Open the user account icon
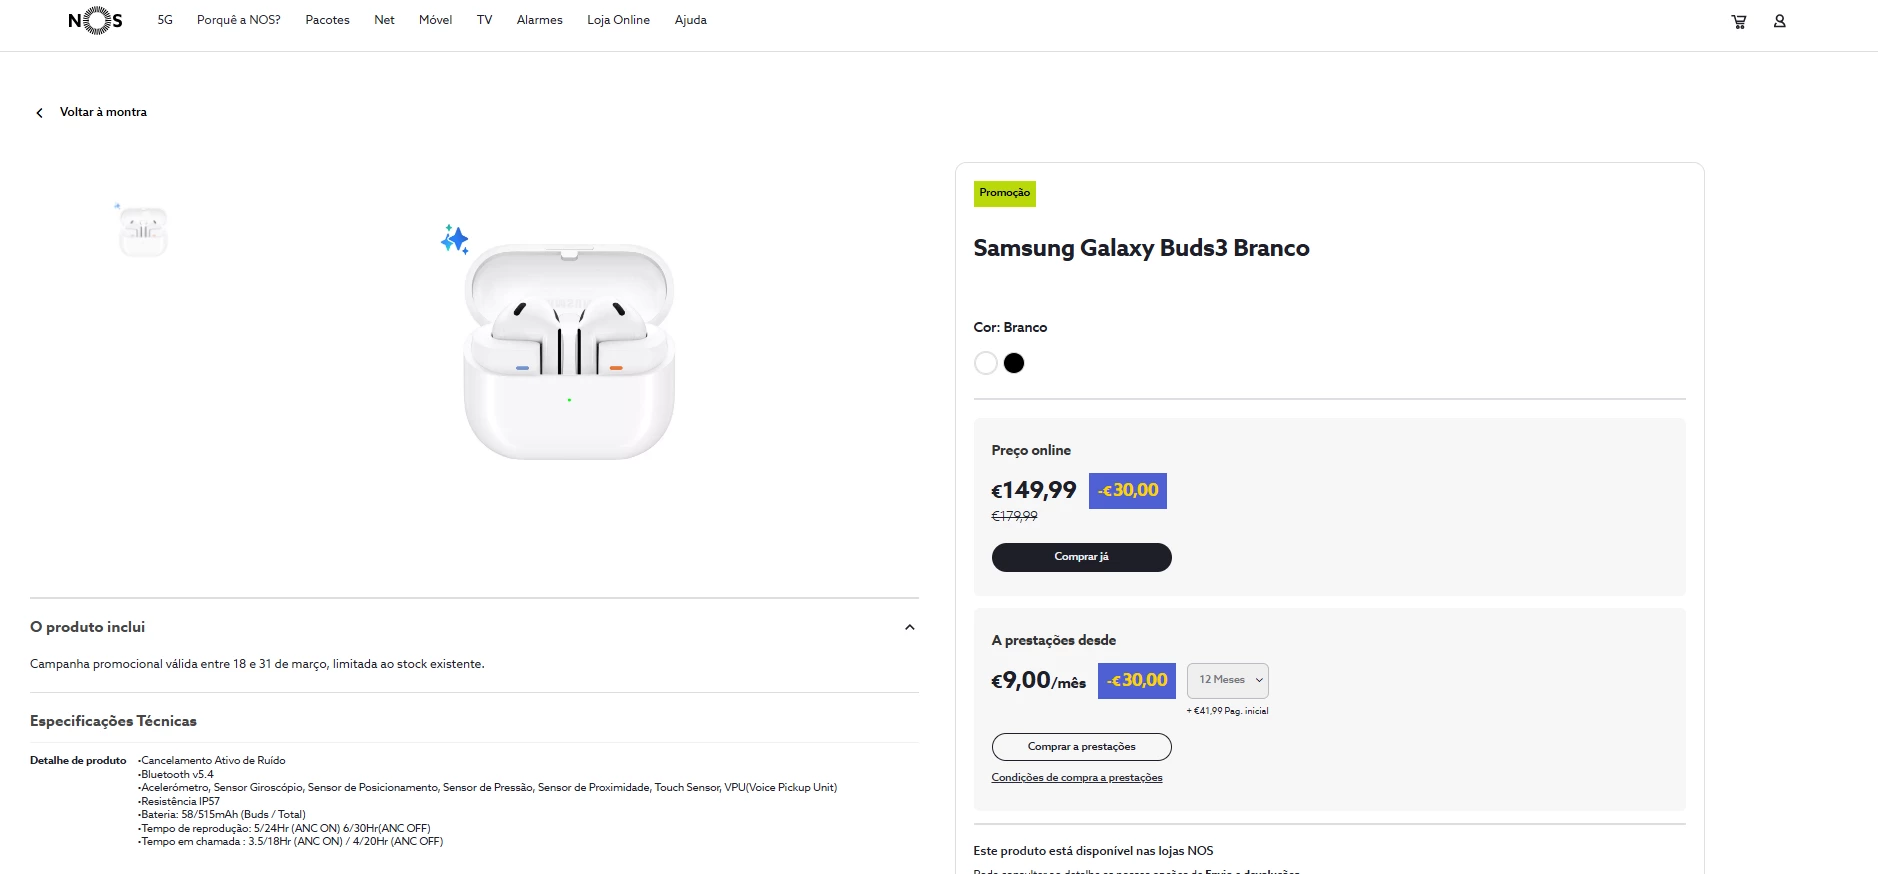Screen dimensions: 1878x874 pos(1780,21)
